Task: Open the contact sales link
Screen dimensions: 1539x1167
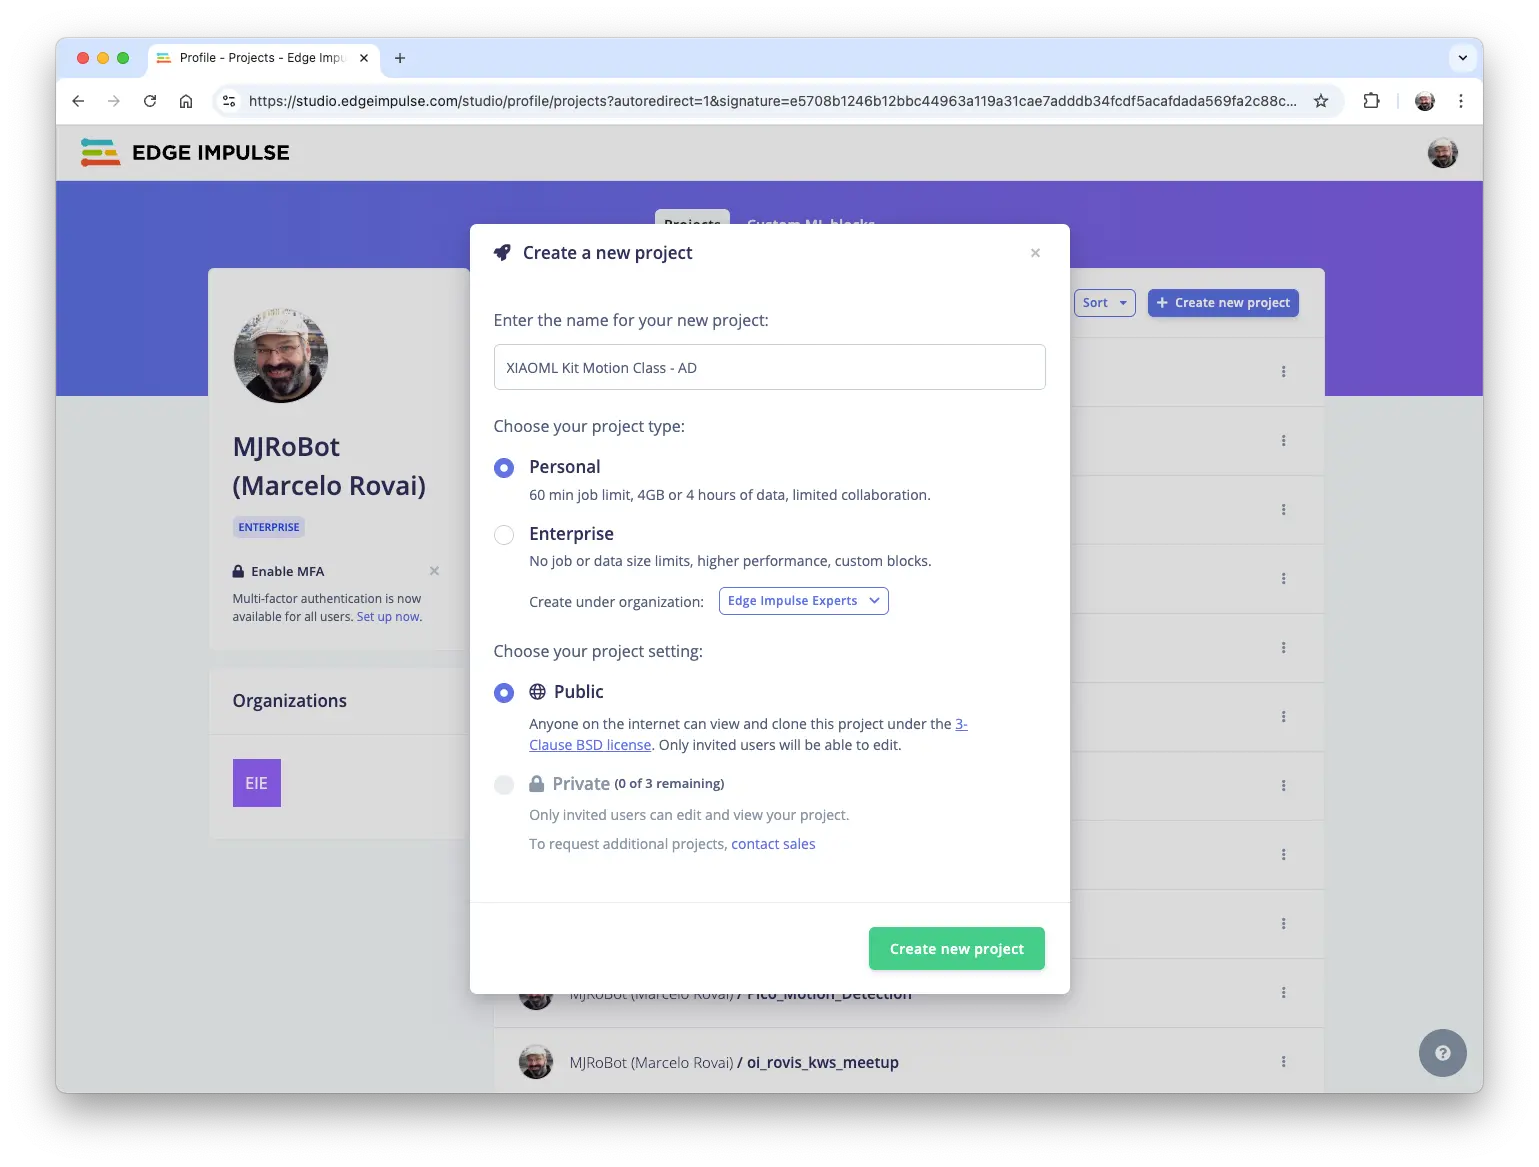Action: 773,844
